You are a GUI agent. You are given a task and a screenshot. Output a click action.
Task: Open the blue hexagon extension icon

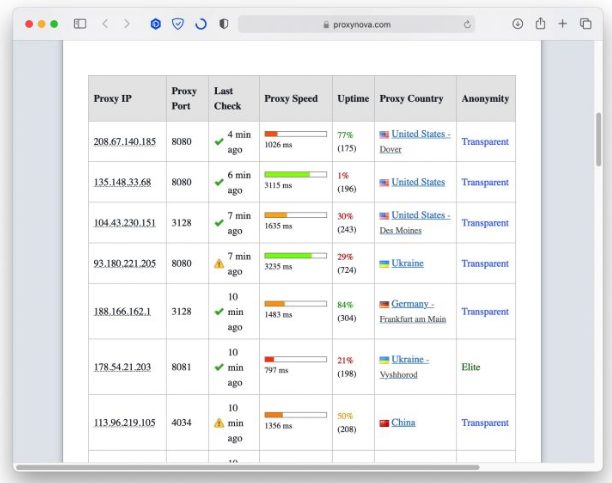pyautogui.click(x=155, y=24)
